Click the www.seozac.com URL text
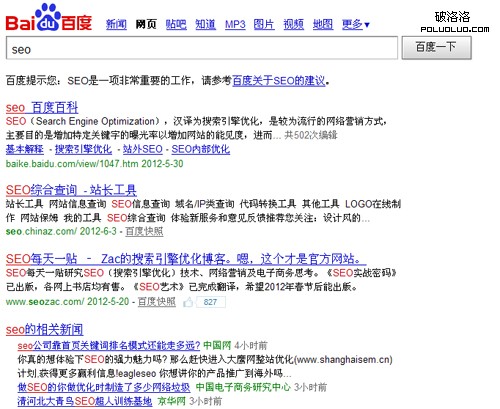 pos(45,302)
